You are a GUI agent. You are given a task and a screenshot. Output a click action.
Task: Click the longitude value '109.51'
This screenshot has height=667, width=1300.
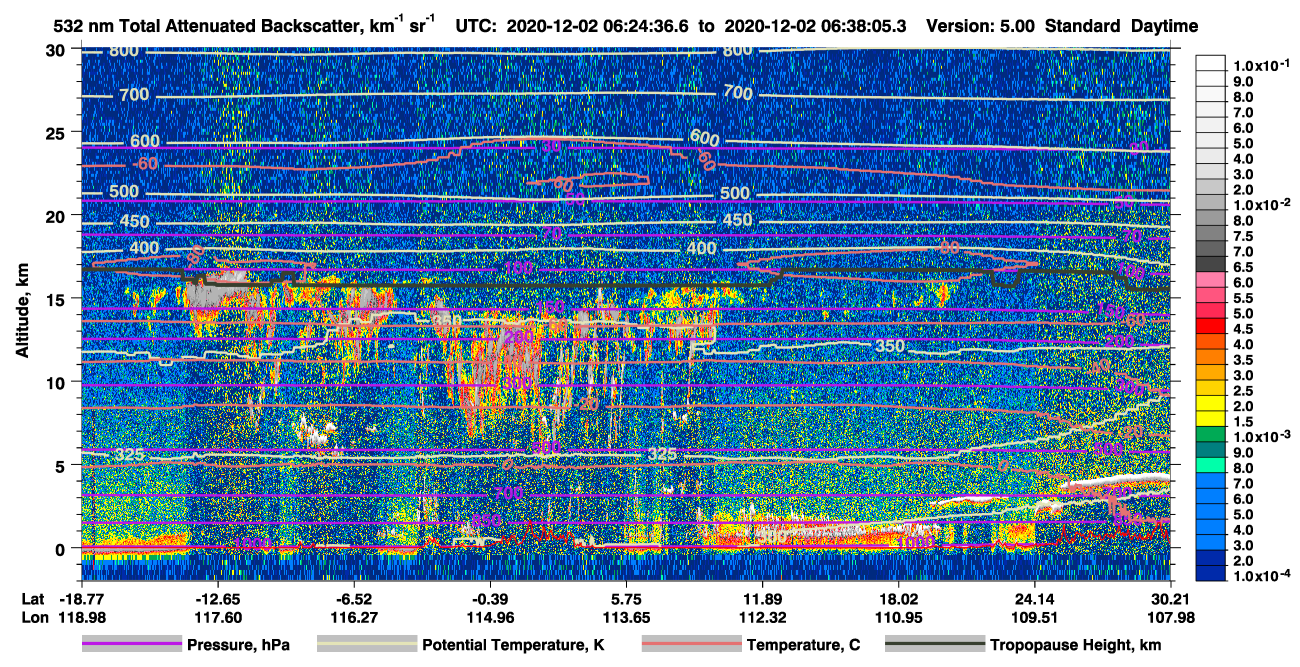tap(1035, 617)
